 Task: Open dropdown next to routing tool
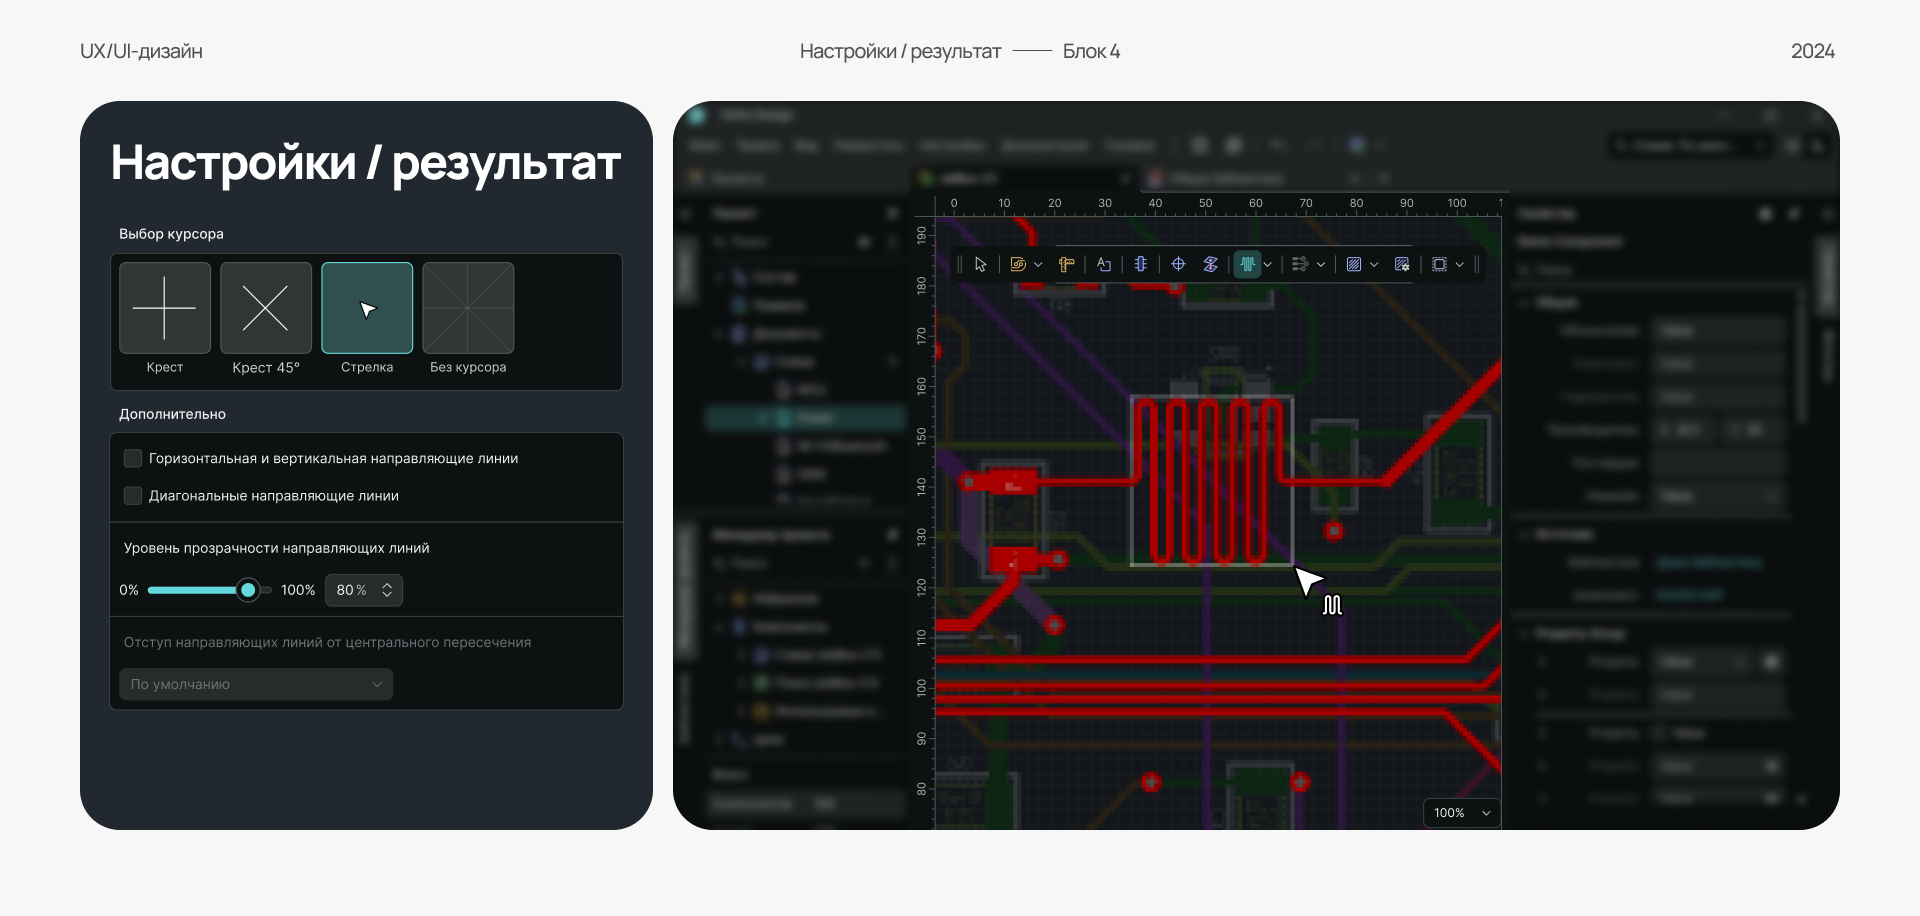[1038, 265]
